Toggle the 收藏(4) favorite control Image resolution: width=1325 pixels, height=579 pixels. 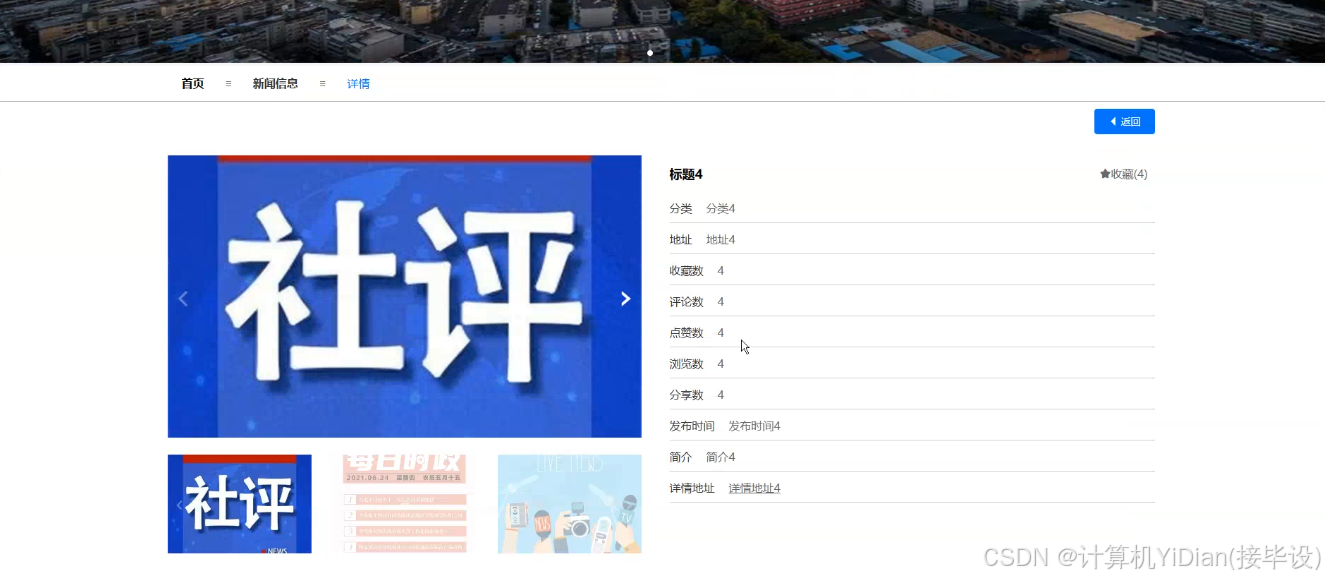click(x=1122, y=173)
